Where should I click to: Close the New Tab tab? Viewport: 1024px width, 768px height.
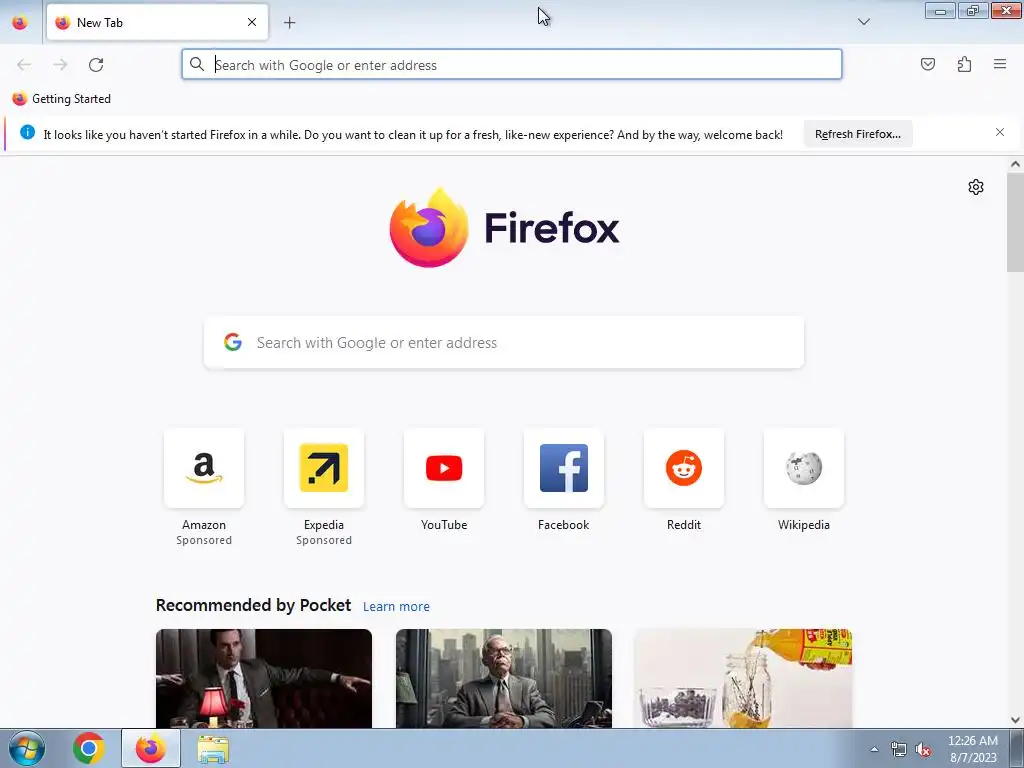(251, 22)
